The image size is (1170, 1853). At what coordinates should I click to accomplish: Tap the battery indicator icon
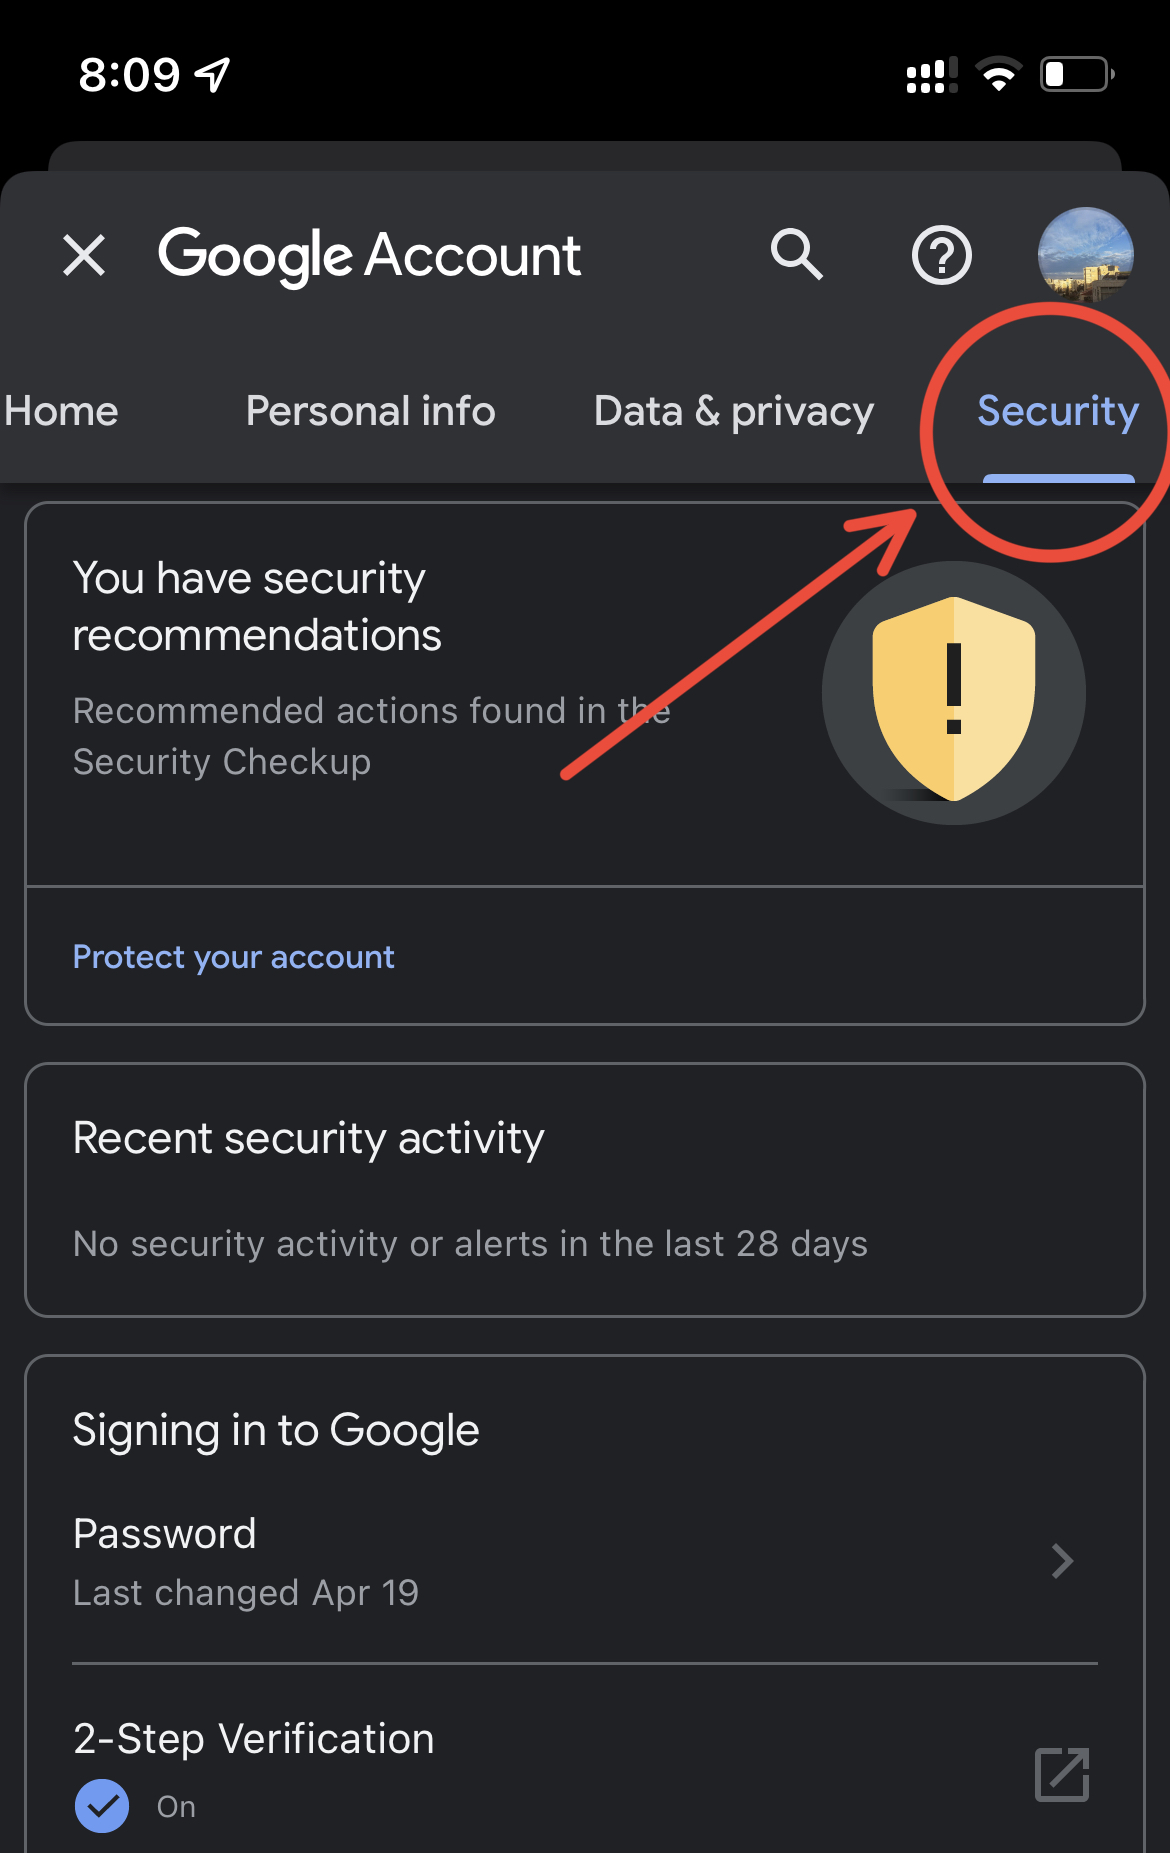pyautogui.click(x=1078, y=74)
